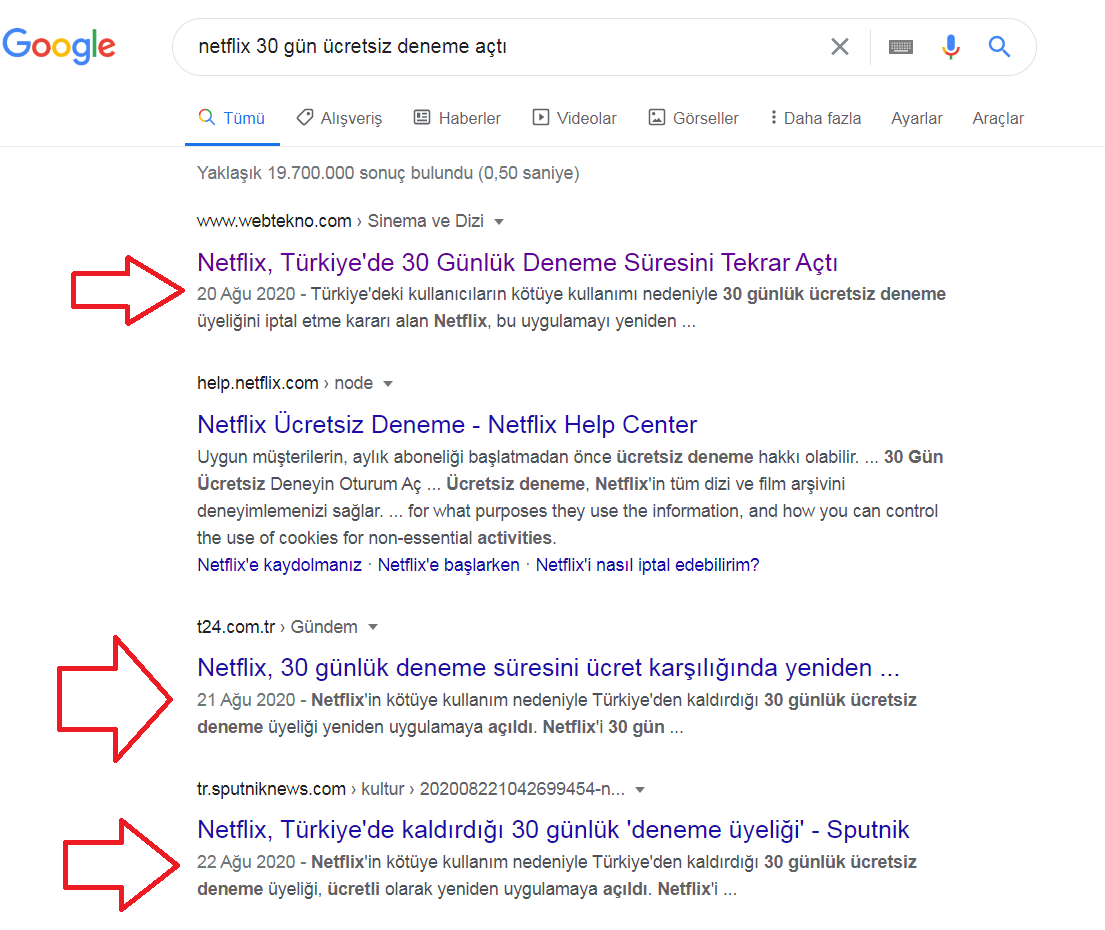Clear the search box with the X icon

tap(839, 46)
